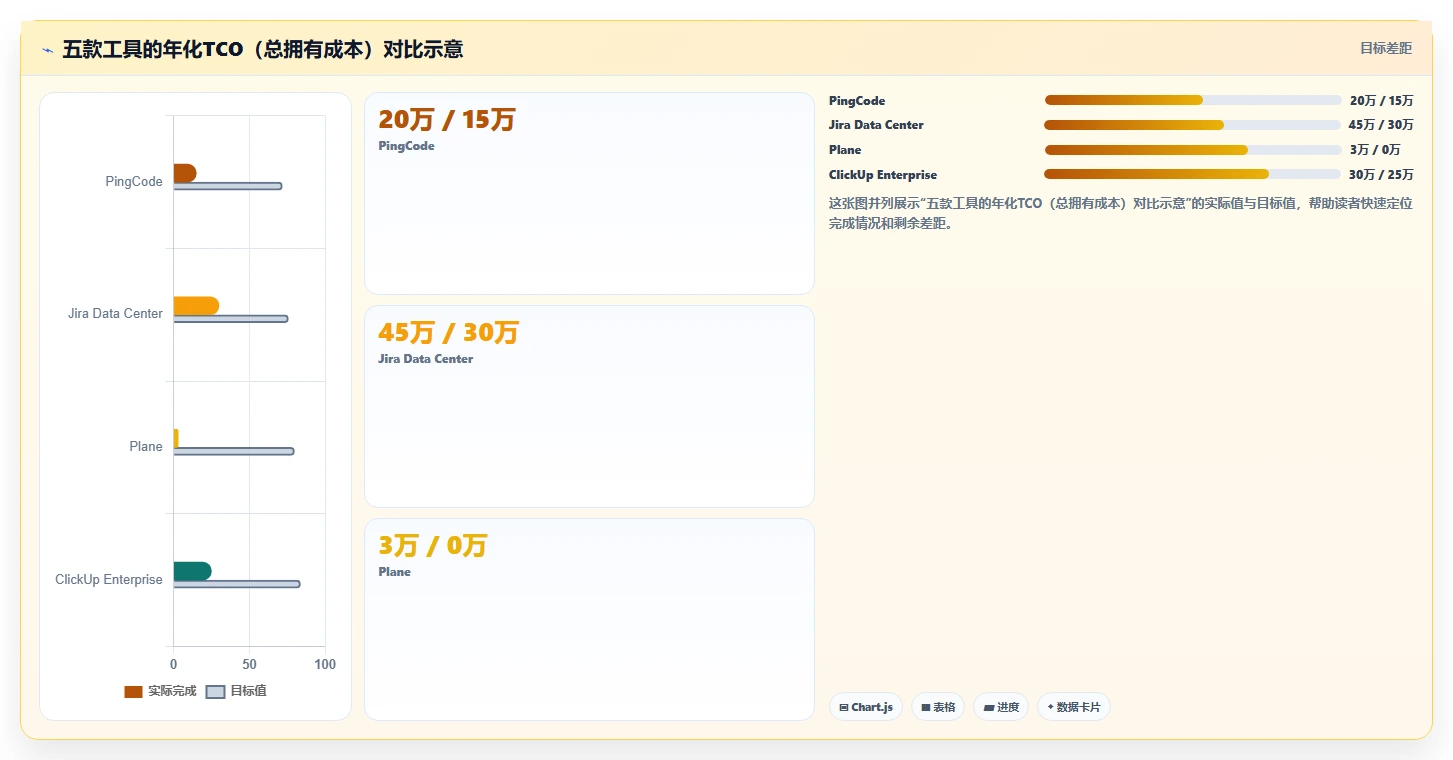Screen dimensions: 1453x760
Task: Click the Plane progress bar
Action: [1193, 150]
